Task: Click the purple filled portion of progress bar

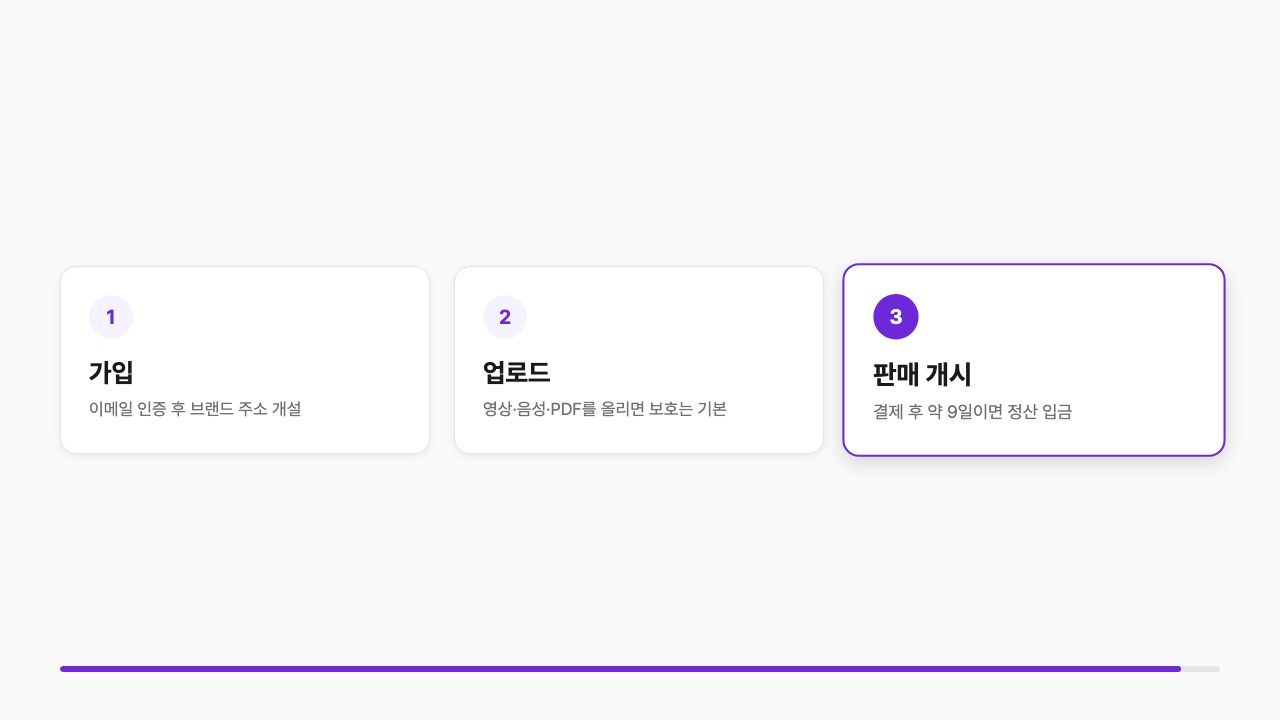Action: point(620,669)
